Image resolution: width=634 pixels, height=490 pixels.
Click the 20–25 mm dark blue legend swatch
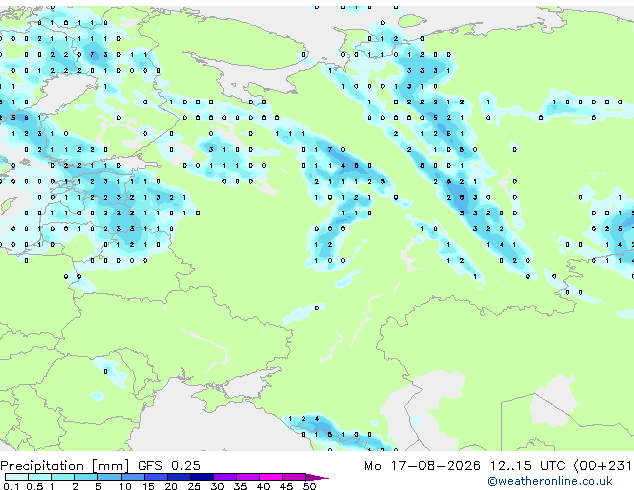point(179,477)
